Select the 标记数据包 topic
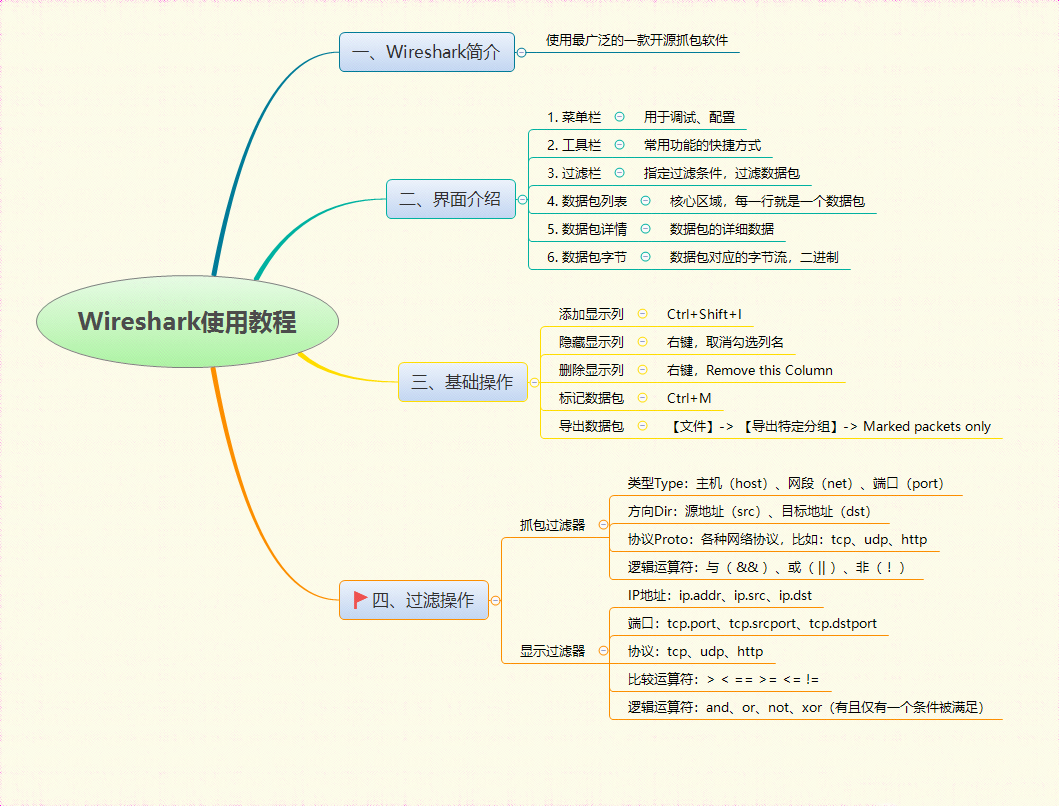1059x806 pixels. tap(591, 399)
